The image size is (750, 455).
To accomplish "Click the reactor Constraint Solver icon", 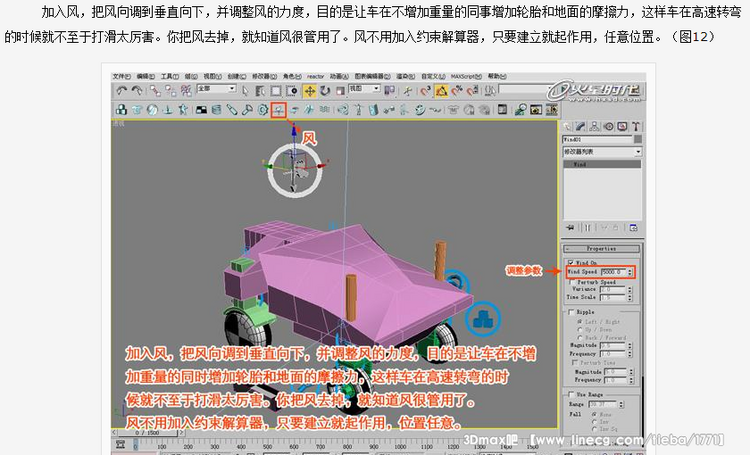I will pyautogui.click(x=343, y=110).
